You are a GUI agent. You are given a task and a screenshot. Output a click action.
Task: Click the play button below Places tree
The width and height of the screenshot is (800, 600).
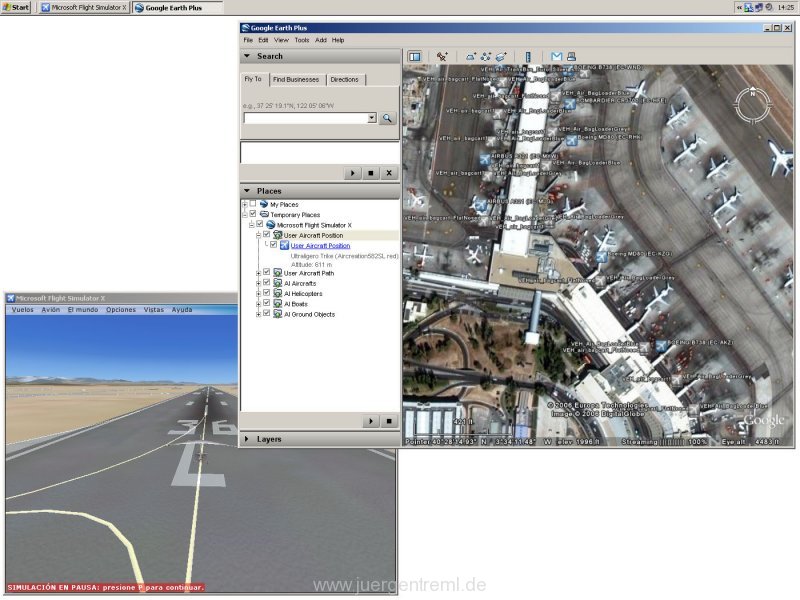(x=371, y=421)
